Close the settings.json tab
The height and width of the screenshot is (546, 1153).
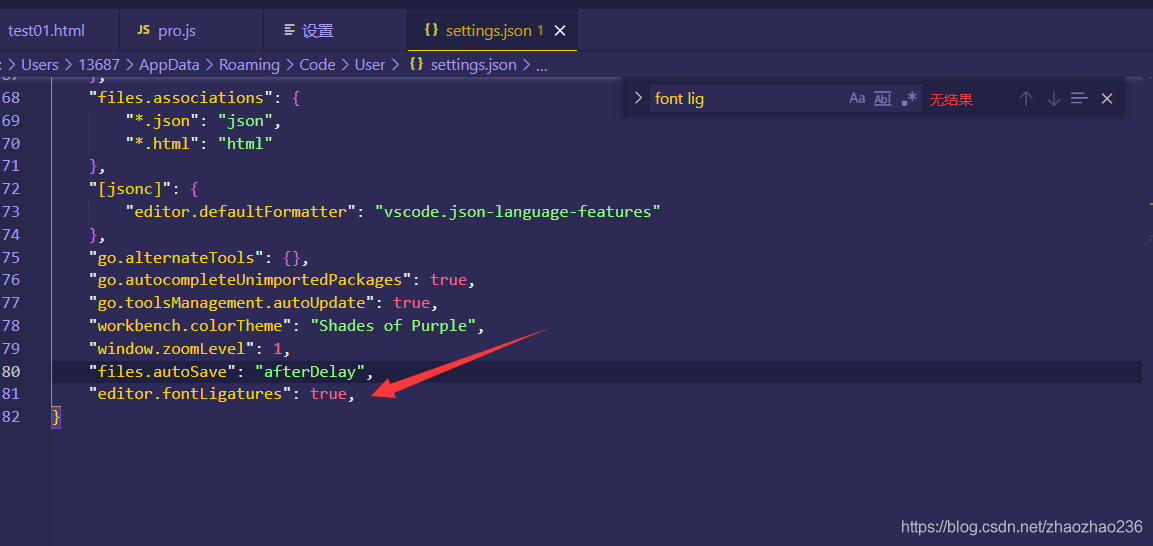pos(560,31)
